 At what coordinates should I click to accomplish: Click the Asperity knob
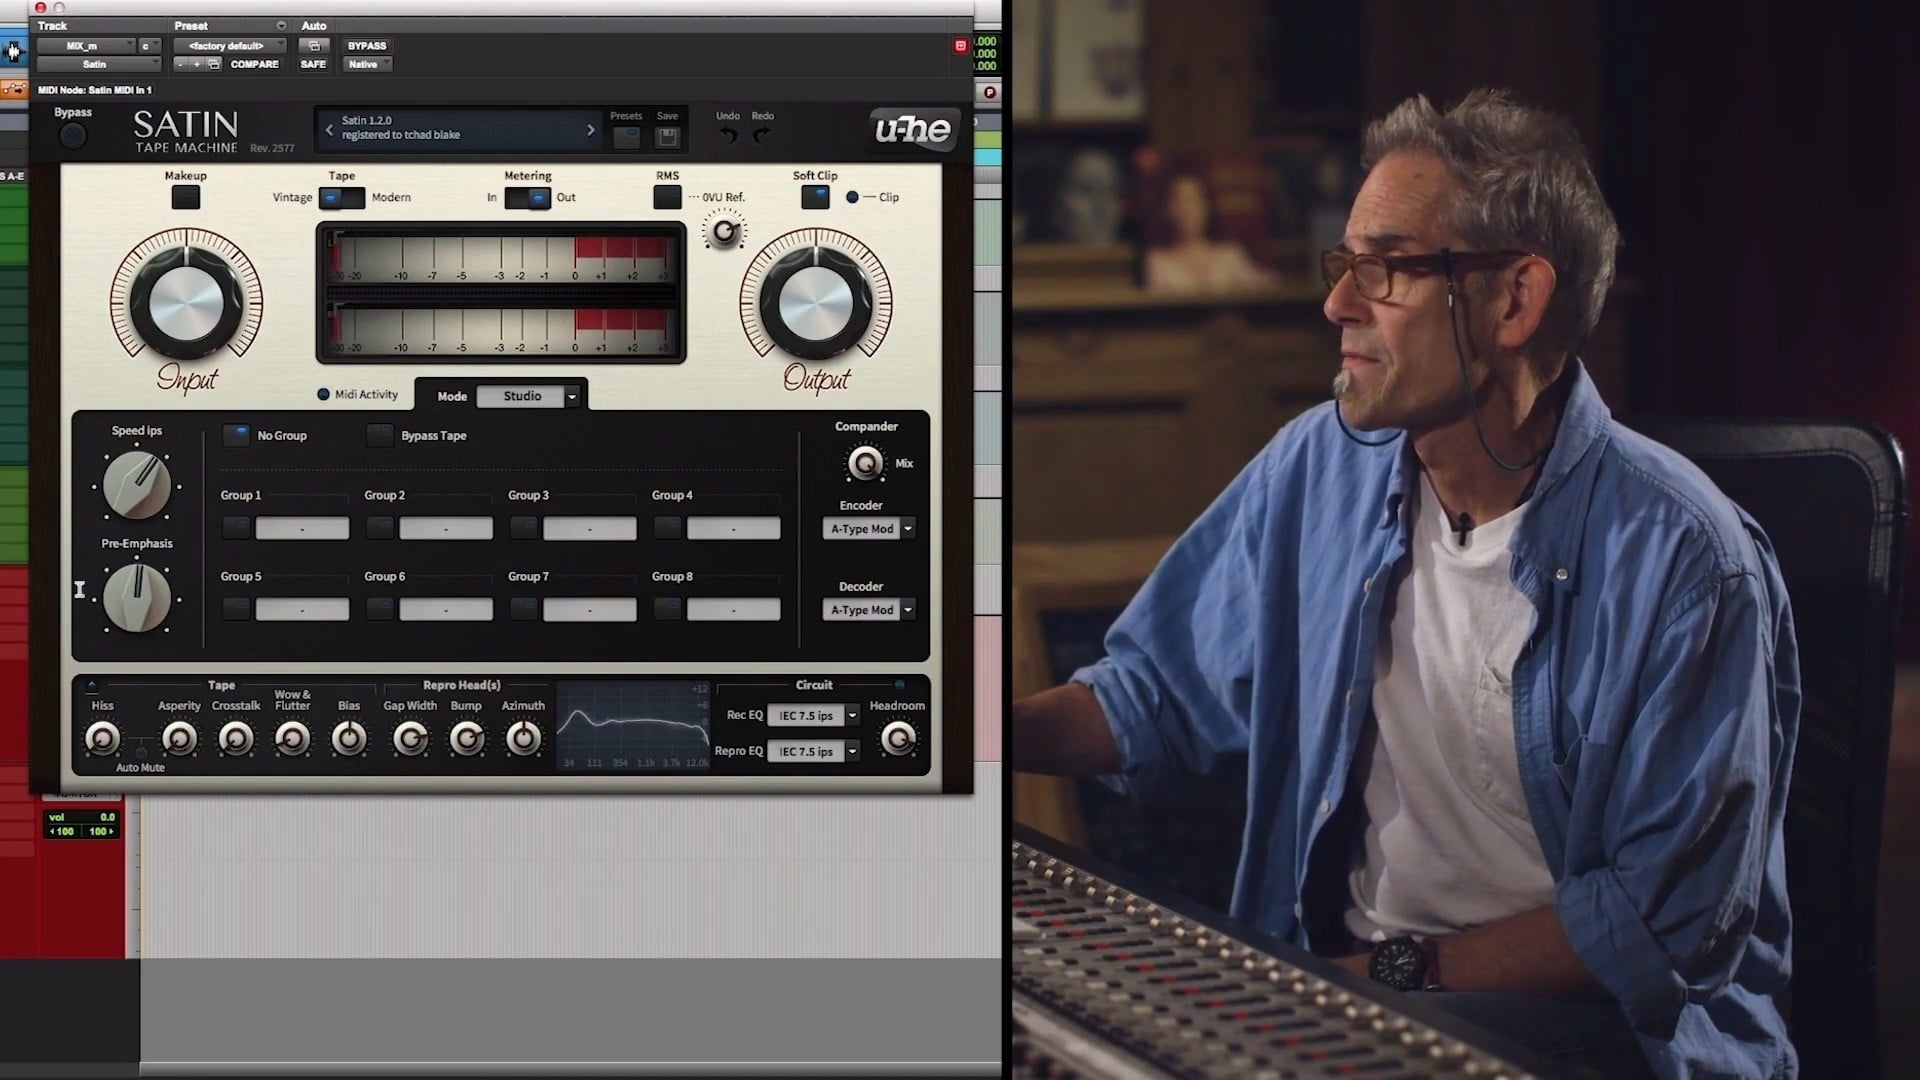(x=179, y=739)
